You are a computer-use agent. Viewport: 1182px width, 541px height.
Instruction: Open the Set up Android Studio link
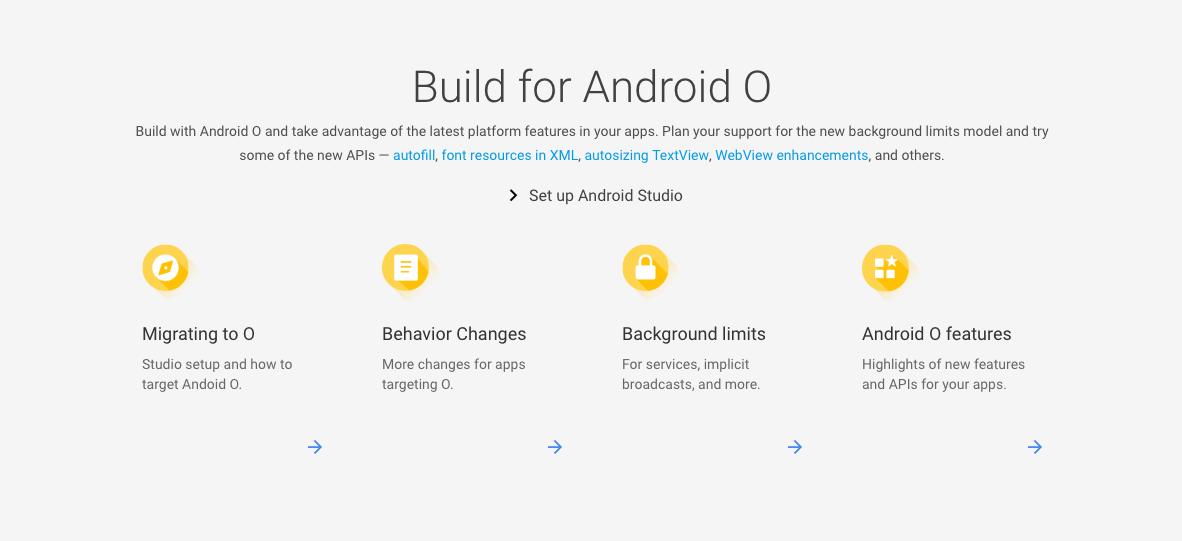[605, 196]
